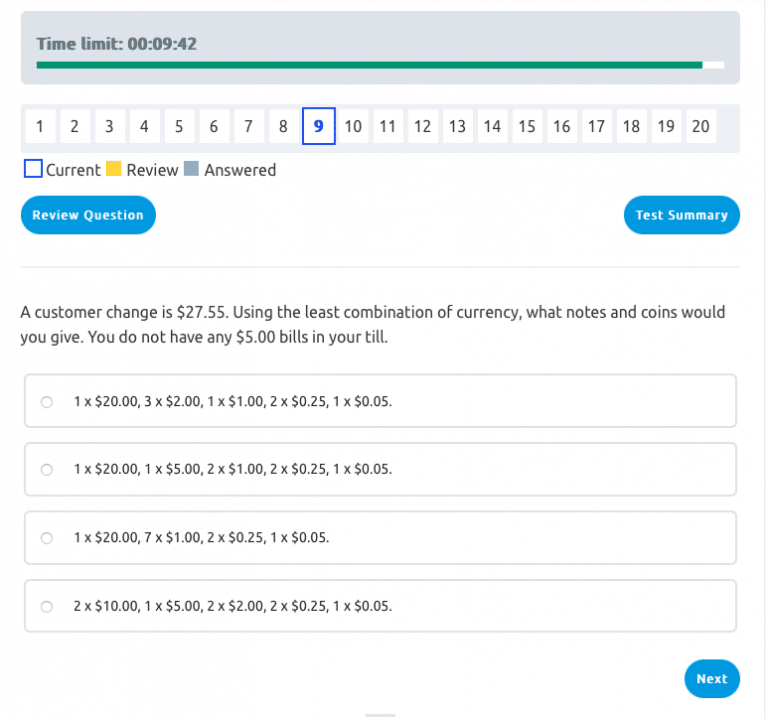The image size is (768, 719).
Task: Click the Time limit countdown text
Action: [116, 44]
